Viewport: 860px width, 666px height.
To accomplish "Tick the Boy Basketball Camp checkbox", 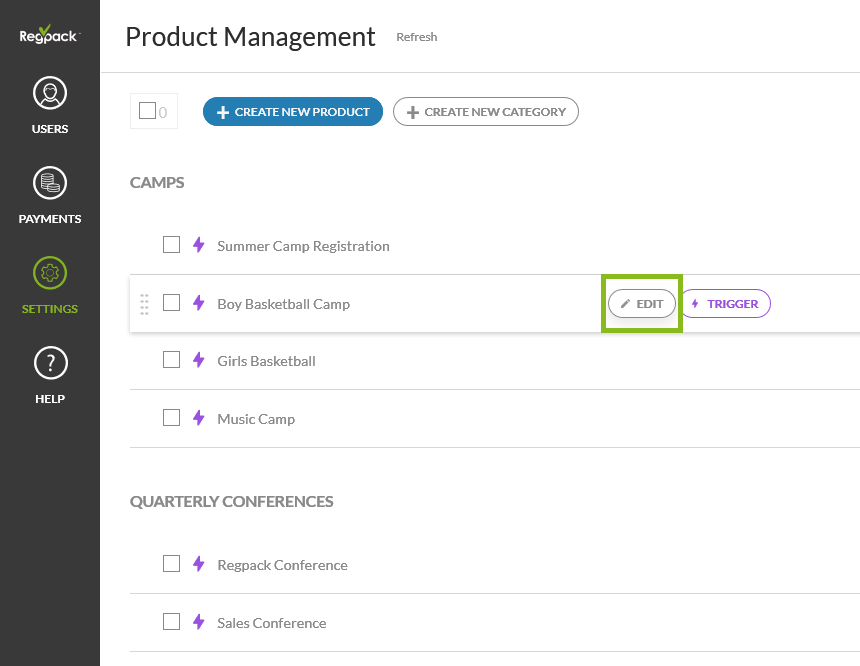I will 171,302.
